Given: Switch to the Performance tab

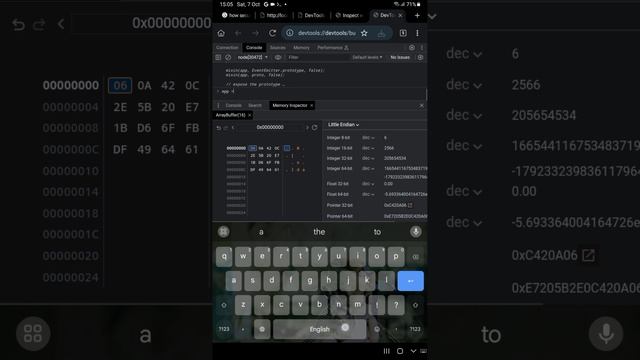Looking at the screenshot, I should pyautogui.click(x=333, y=48).
